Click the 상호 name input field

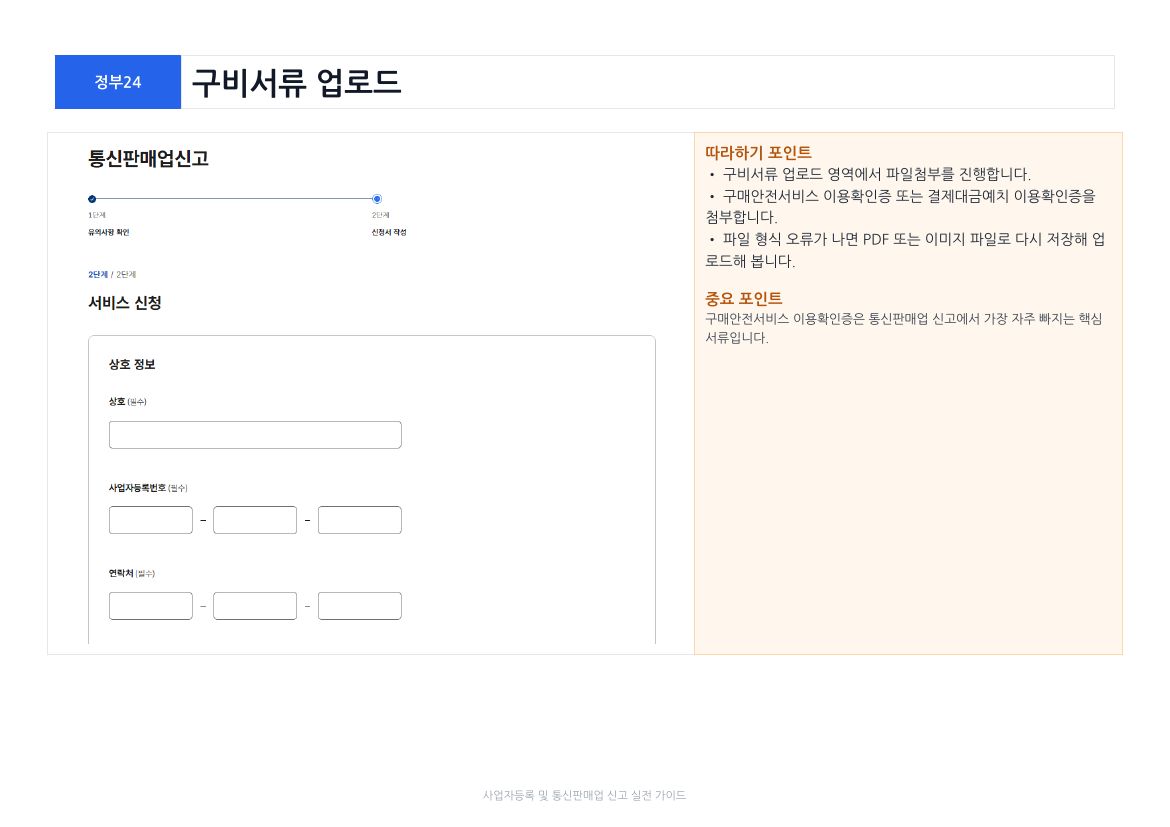(x=255, y=434)
